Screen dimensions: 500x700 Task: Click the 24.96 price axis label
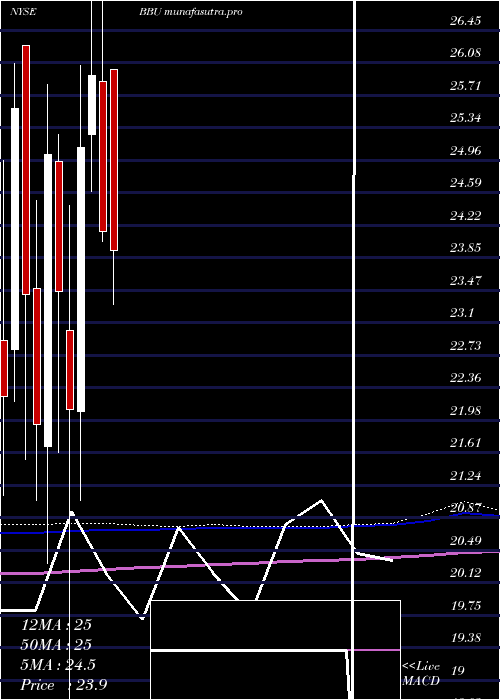pyautogui.click(x=465, y=150)
